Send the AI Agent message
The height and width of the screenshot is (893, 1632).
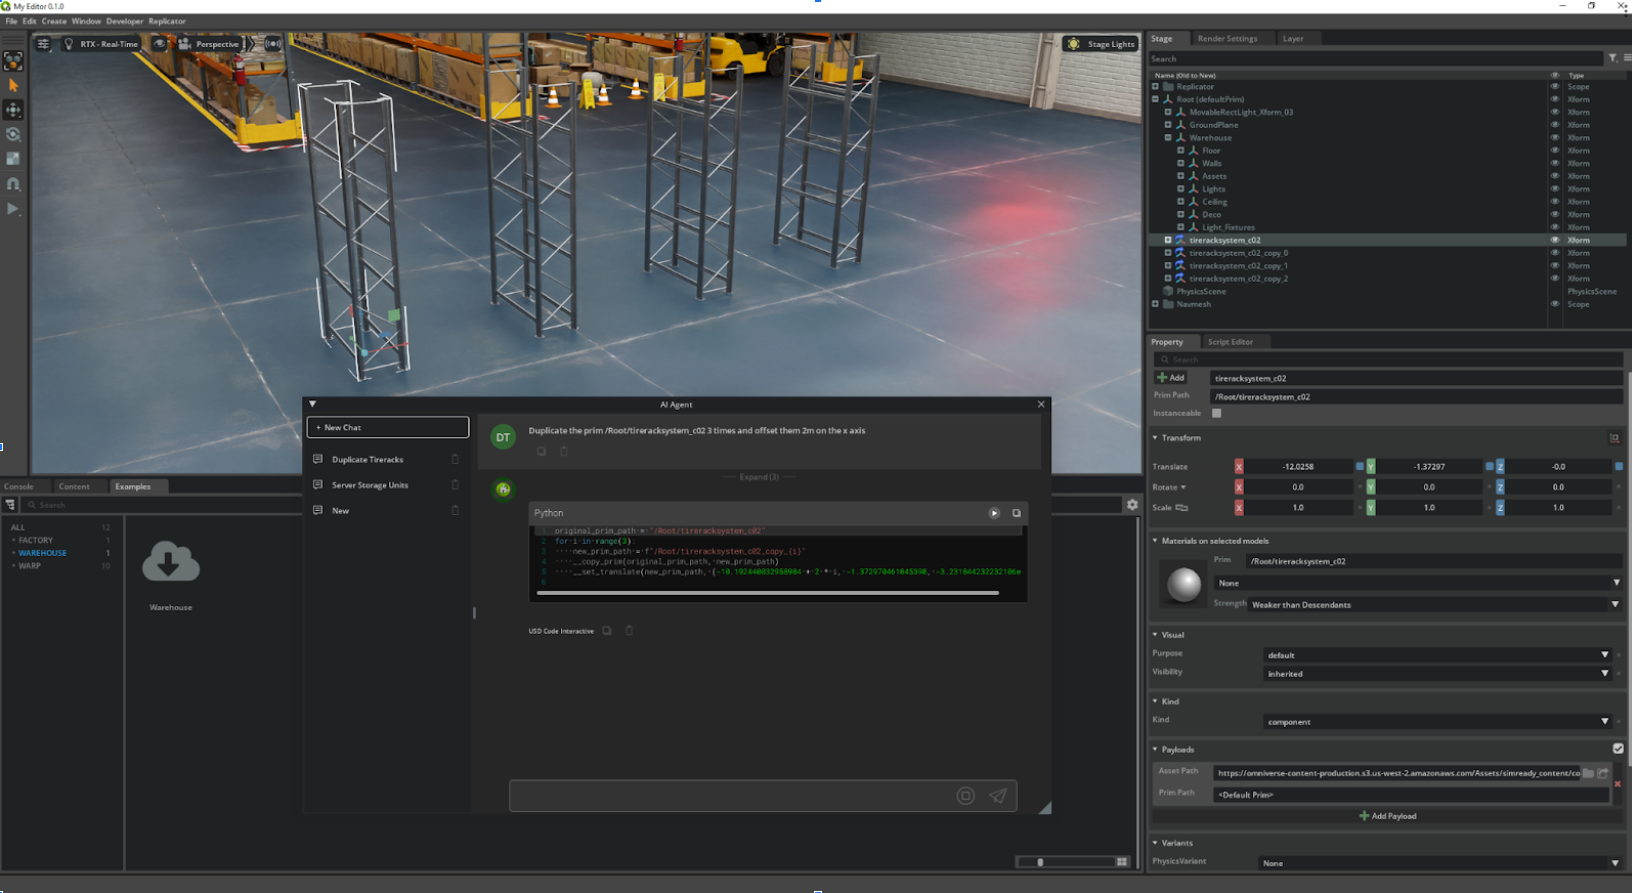998,796
